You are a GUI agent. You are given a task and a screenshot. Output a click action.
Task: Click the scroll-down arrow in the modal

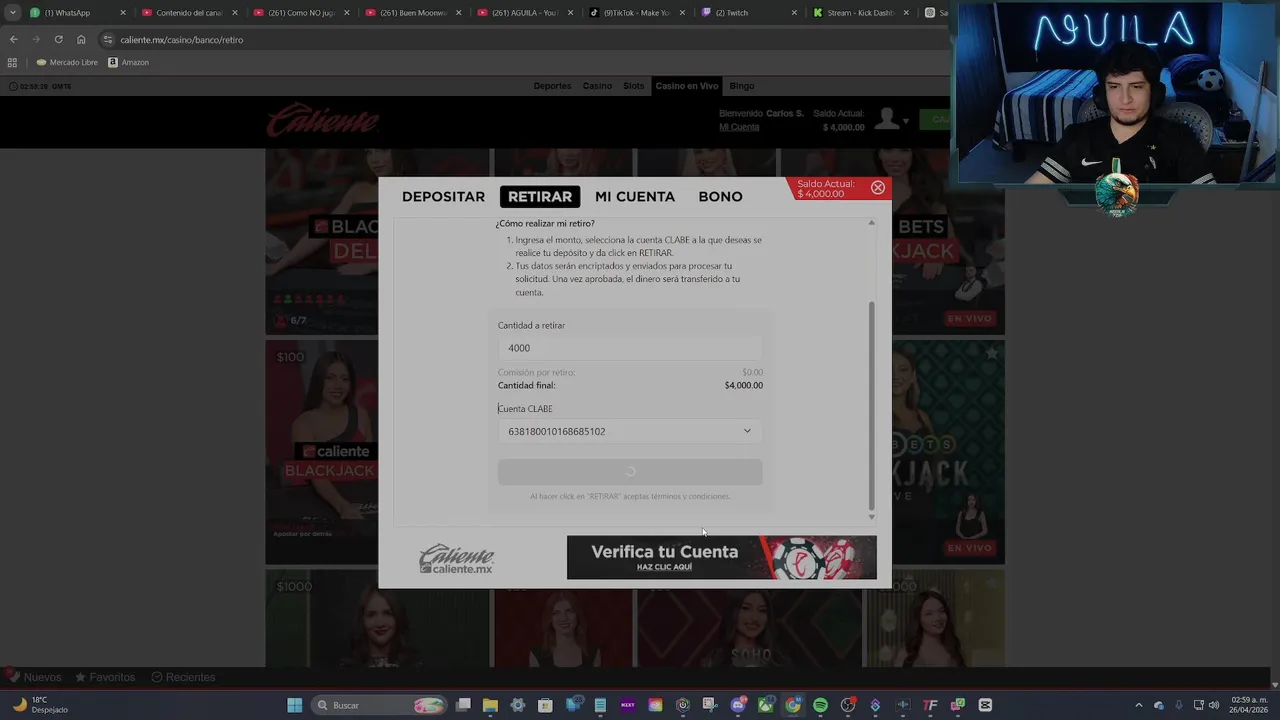(871, 517)
